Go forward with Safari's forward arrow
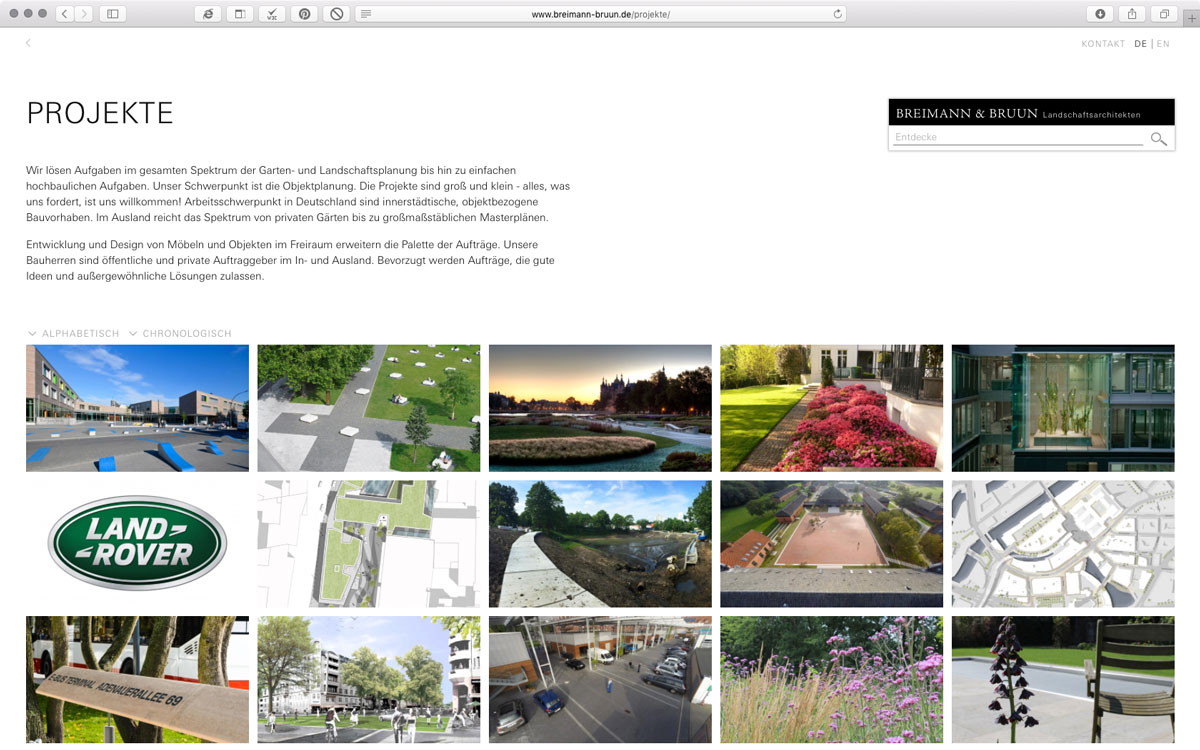The height and width of the screenshot is (750, 1200). [84, 14]
